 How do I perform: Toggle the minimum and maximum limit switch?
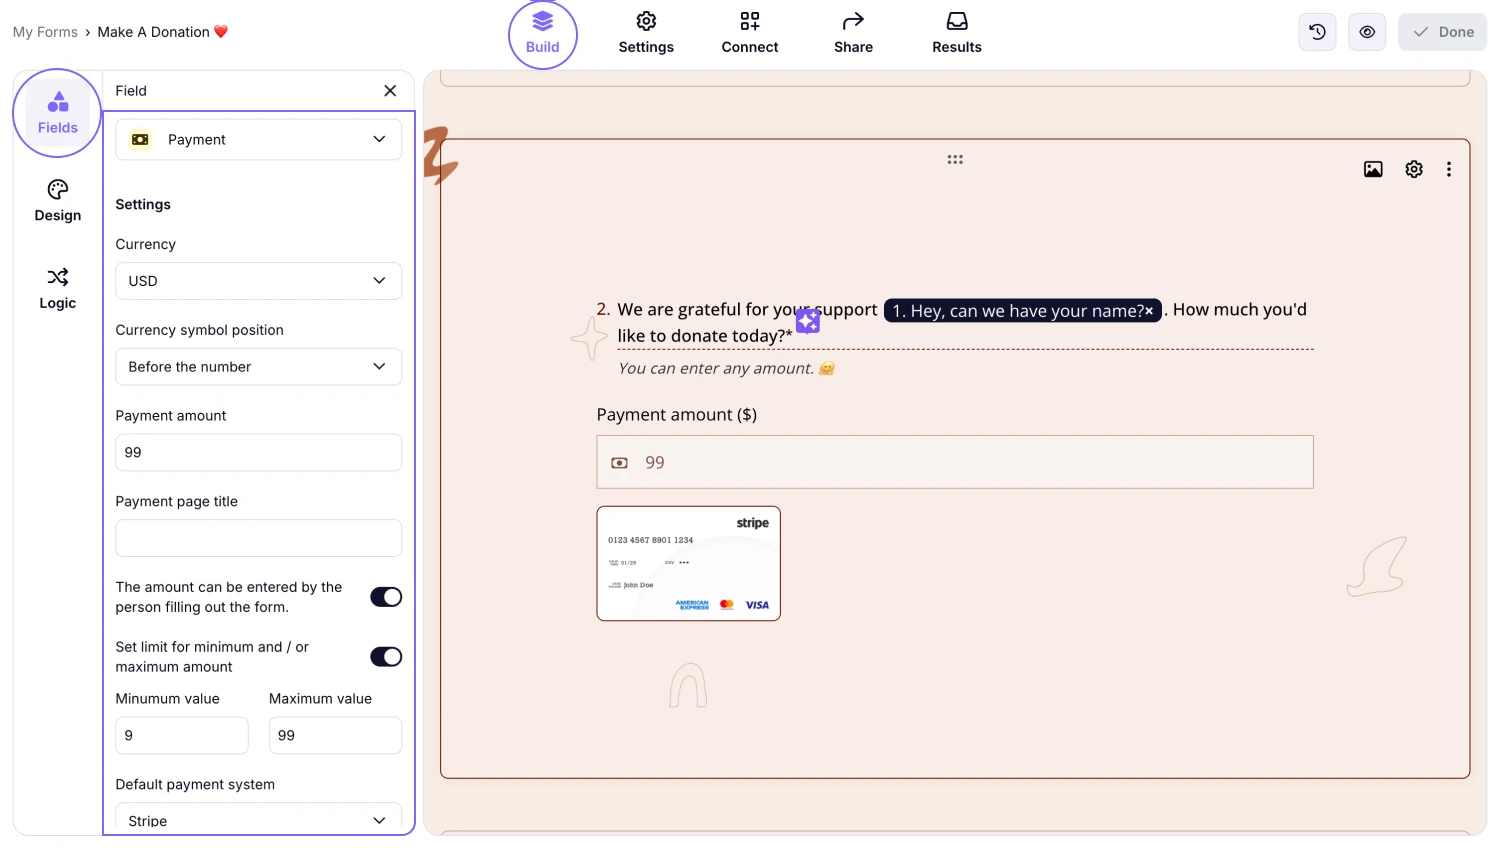click(x=386, y=657)
